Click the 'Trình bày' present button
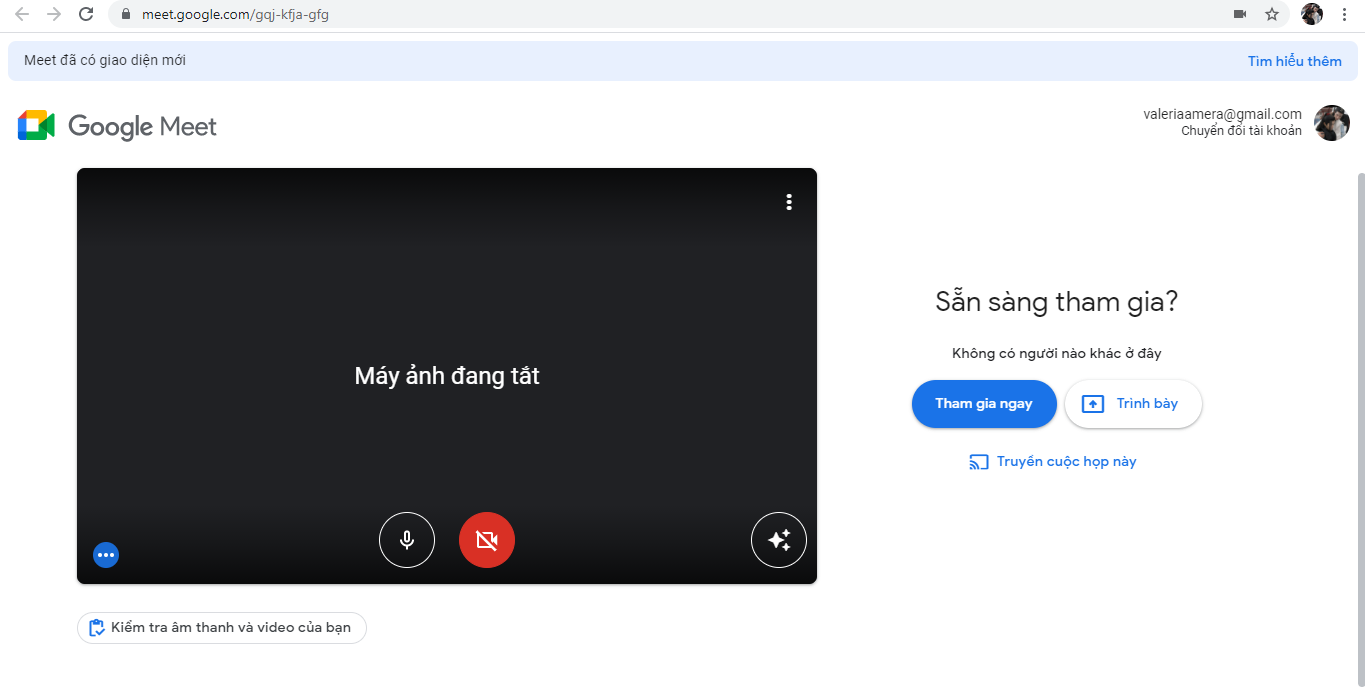Screen dimensions: 1365x690 pyautogui.click(x=1133, y=404)
